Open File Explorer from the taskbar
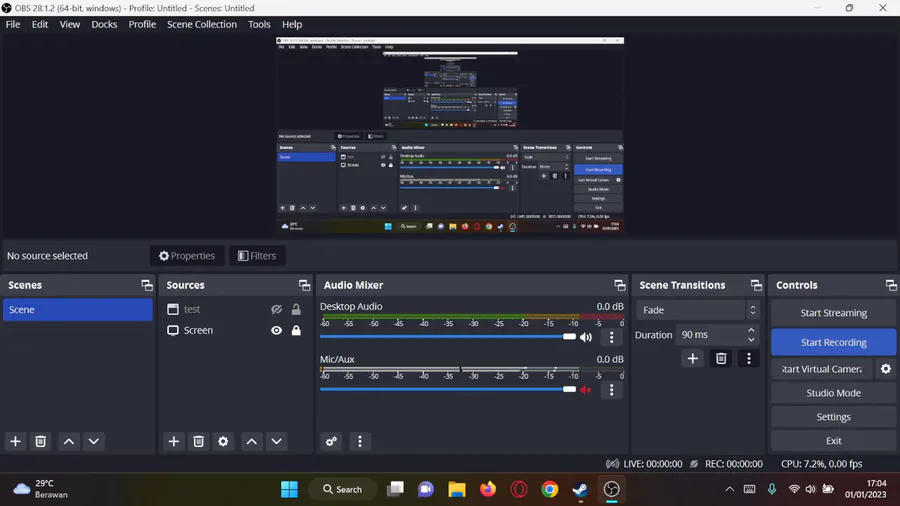 coord(457,489)
